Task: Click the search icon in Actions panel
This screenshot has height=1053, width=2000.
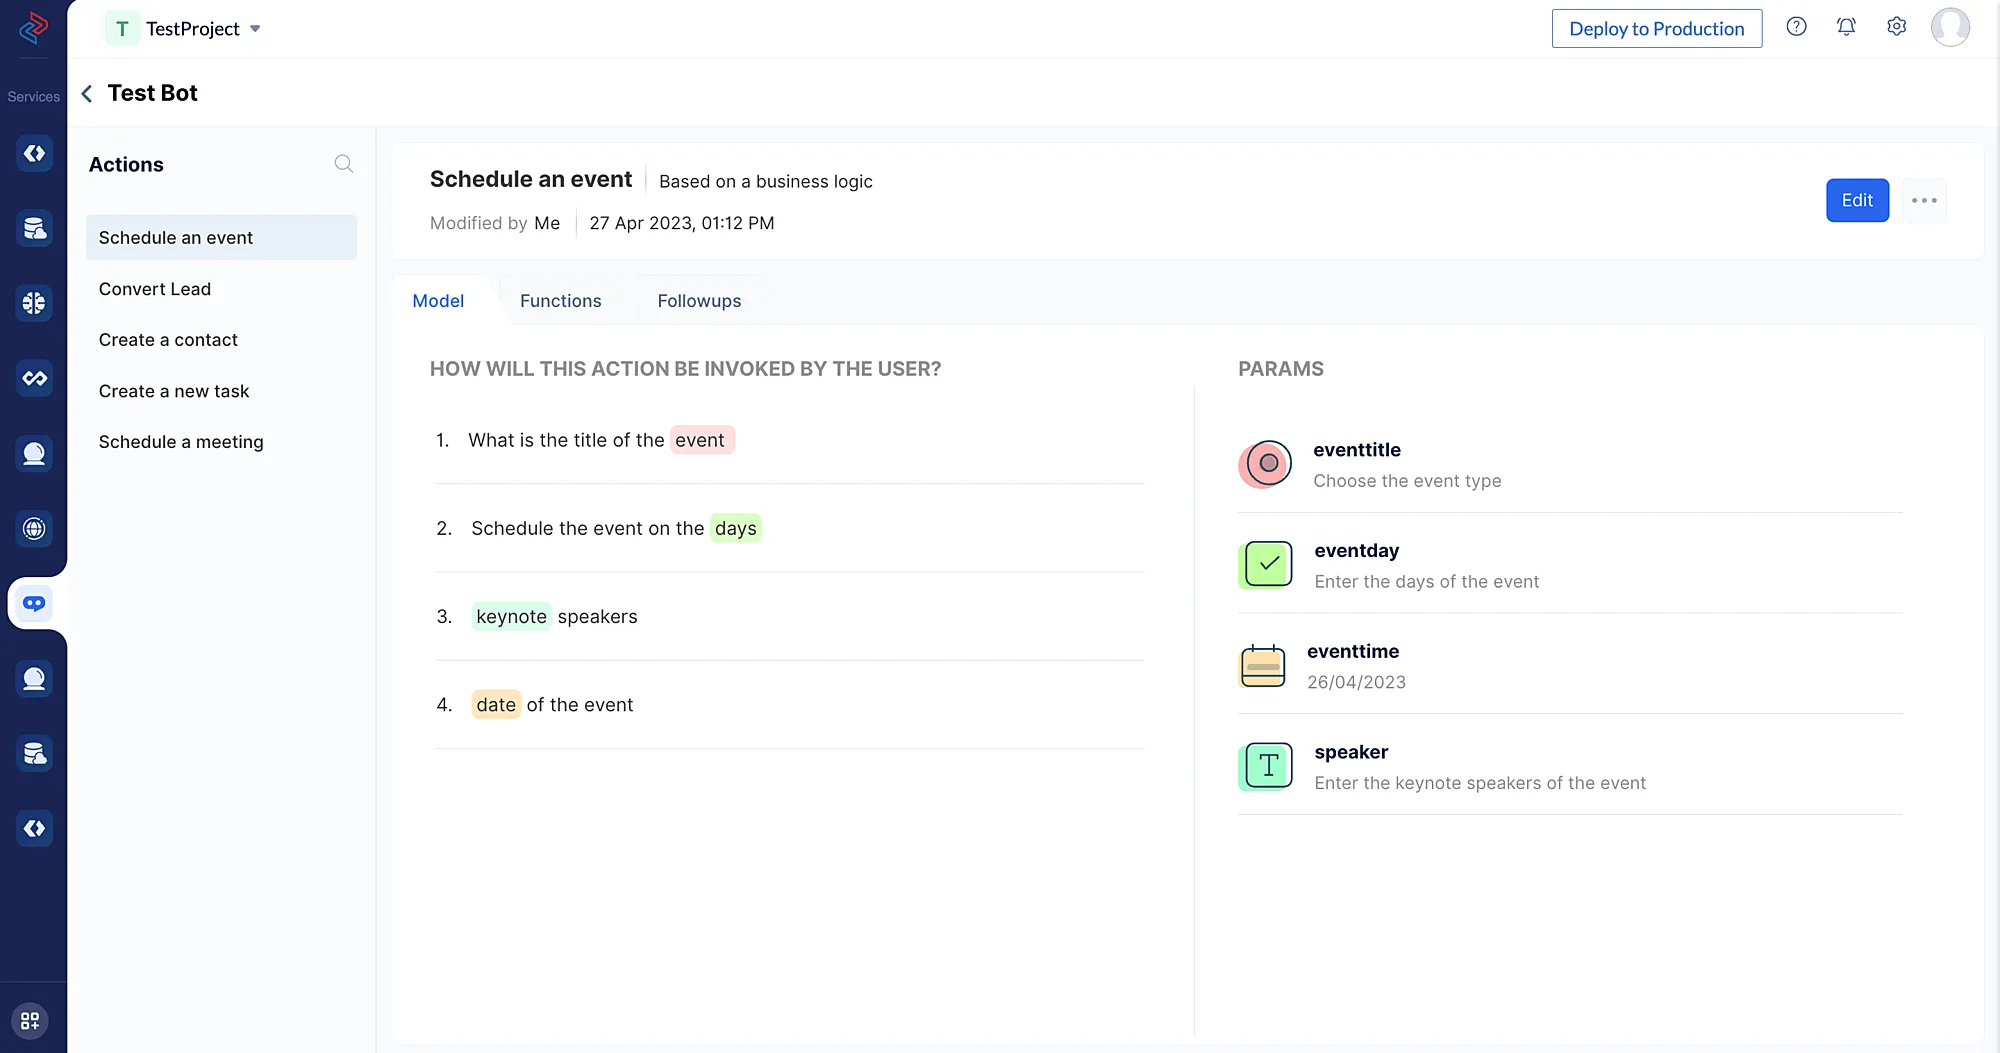Action: 343,164
